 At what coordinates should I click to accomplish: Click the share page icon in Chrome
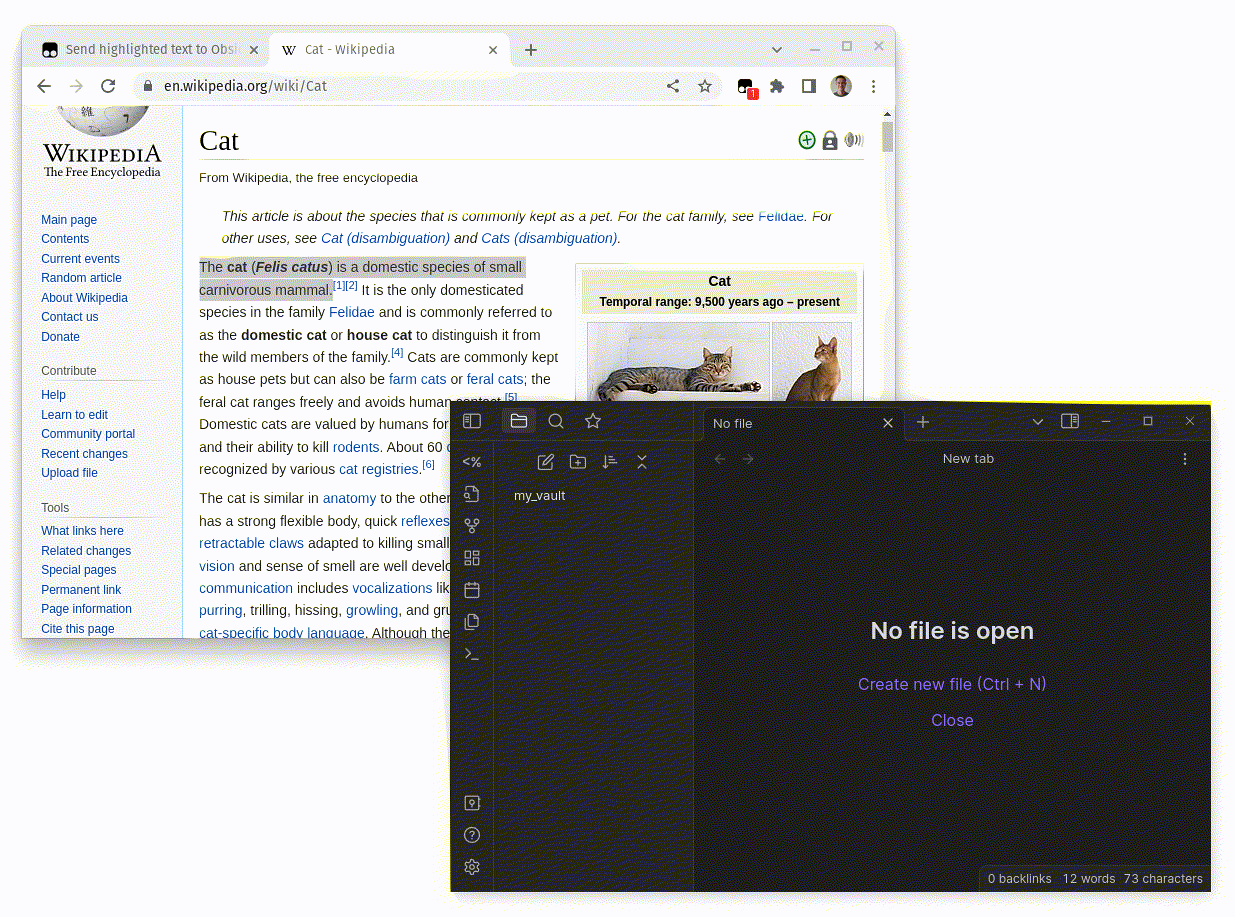673,86
